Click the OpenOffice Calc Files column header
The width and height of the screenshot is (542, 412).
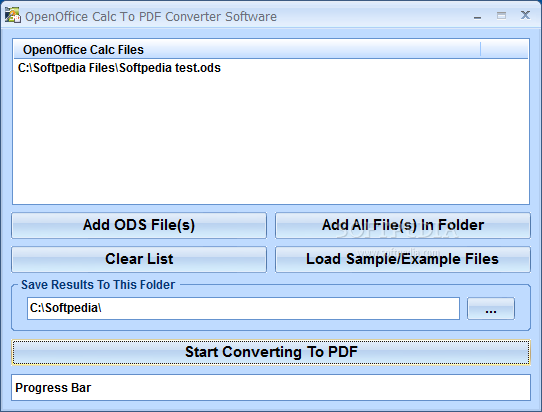(247, 50)
